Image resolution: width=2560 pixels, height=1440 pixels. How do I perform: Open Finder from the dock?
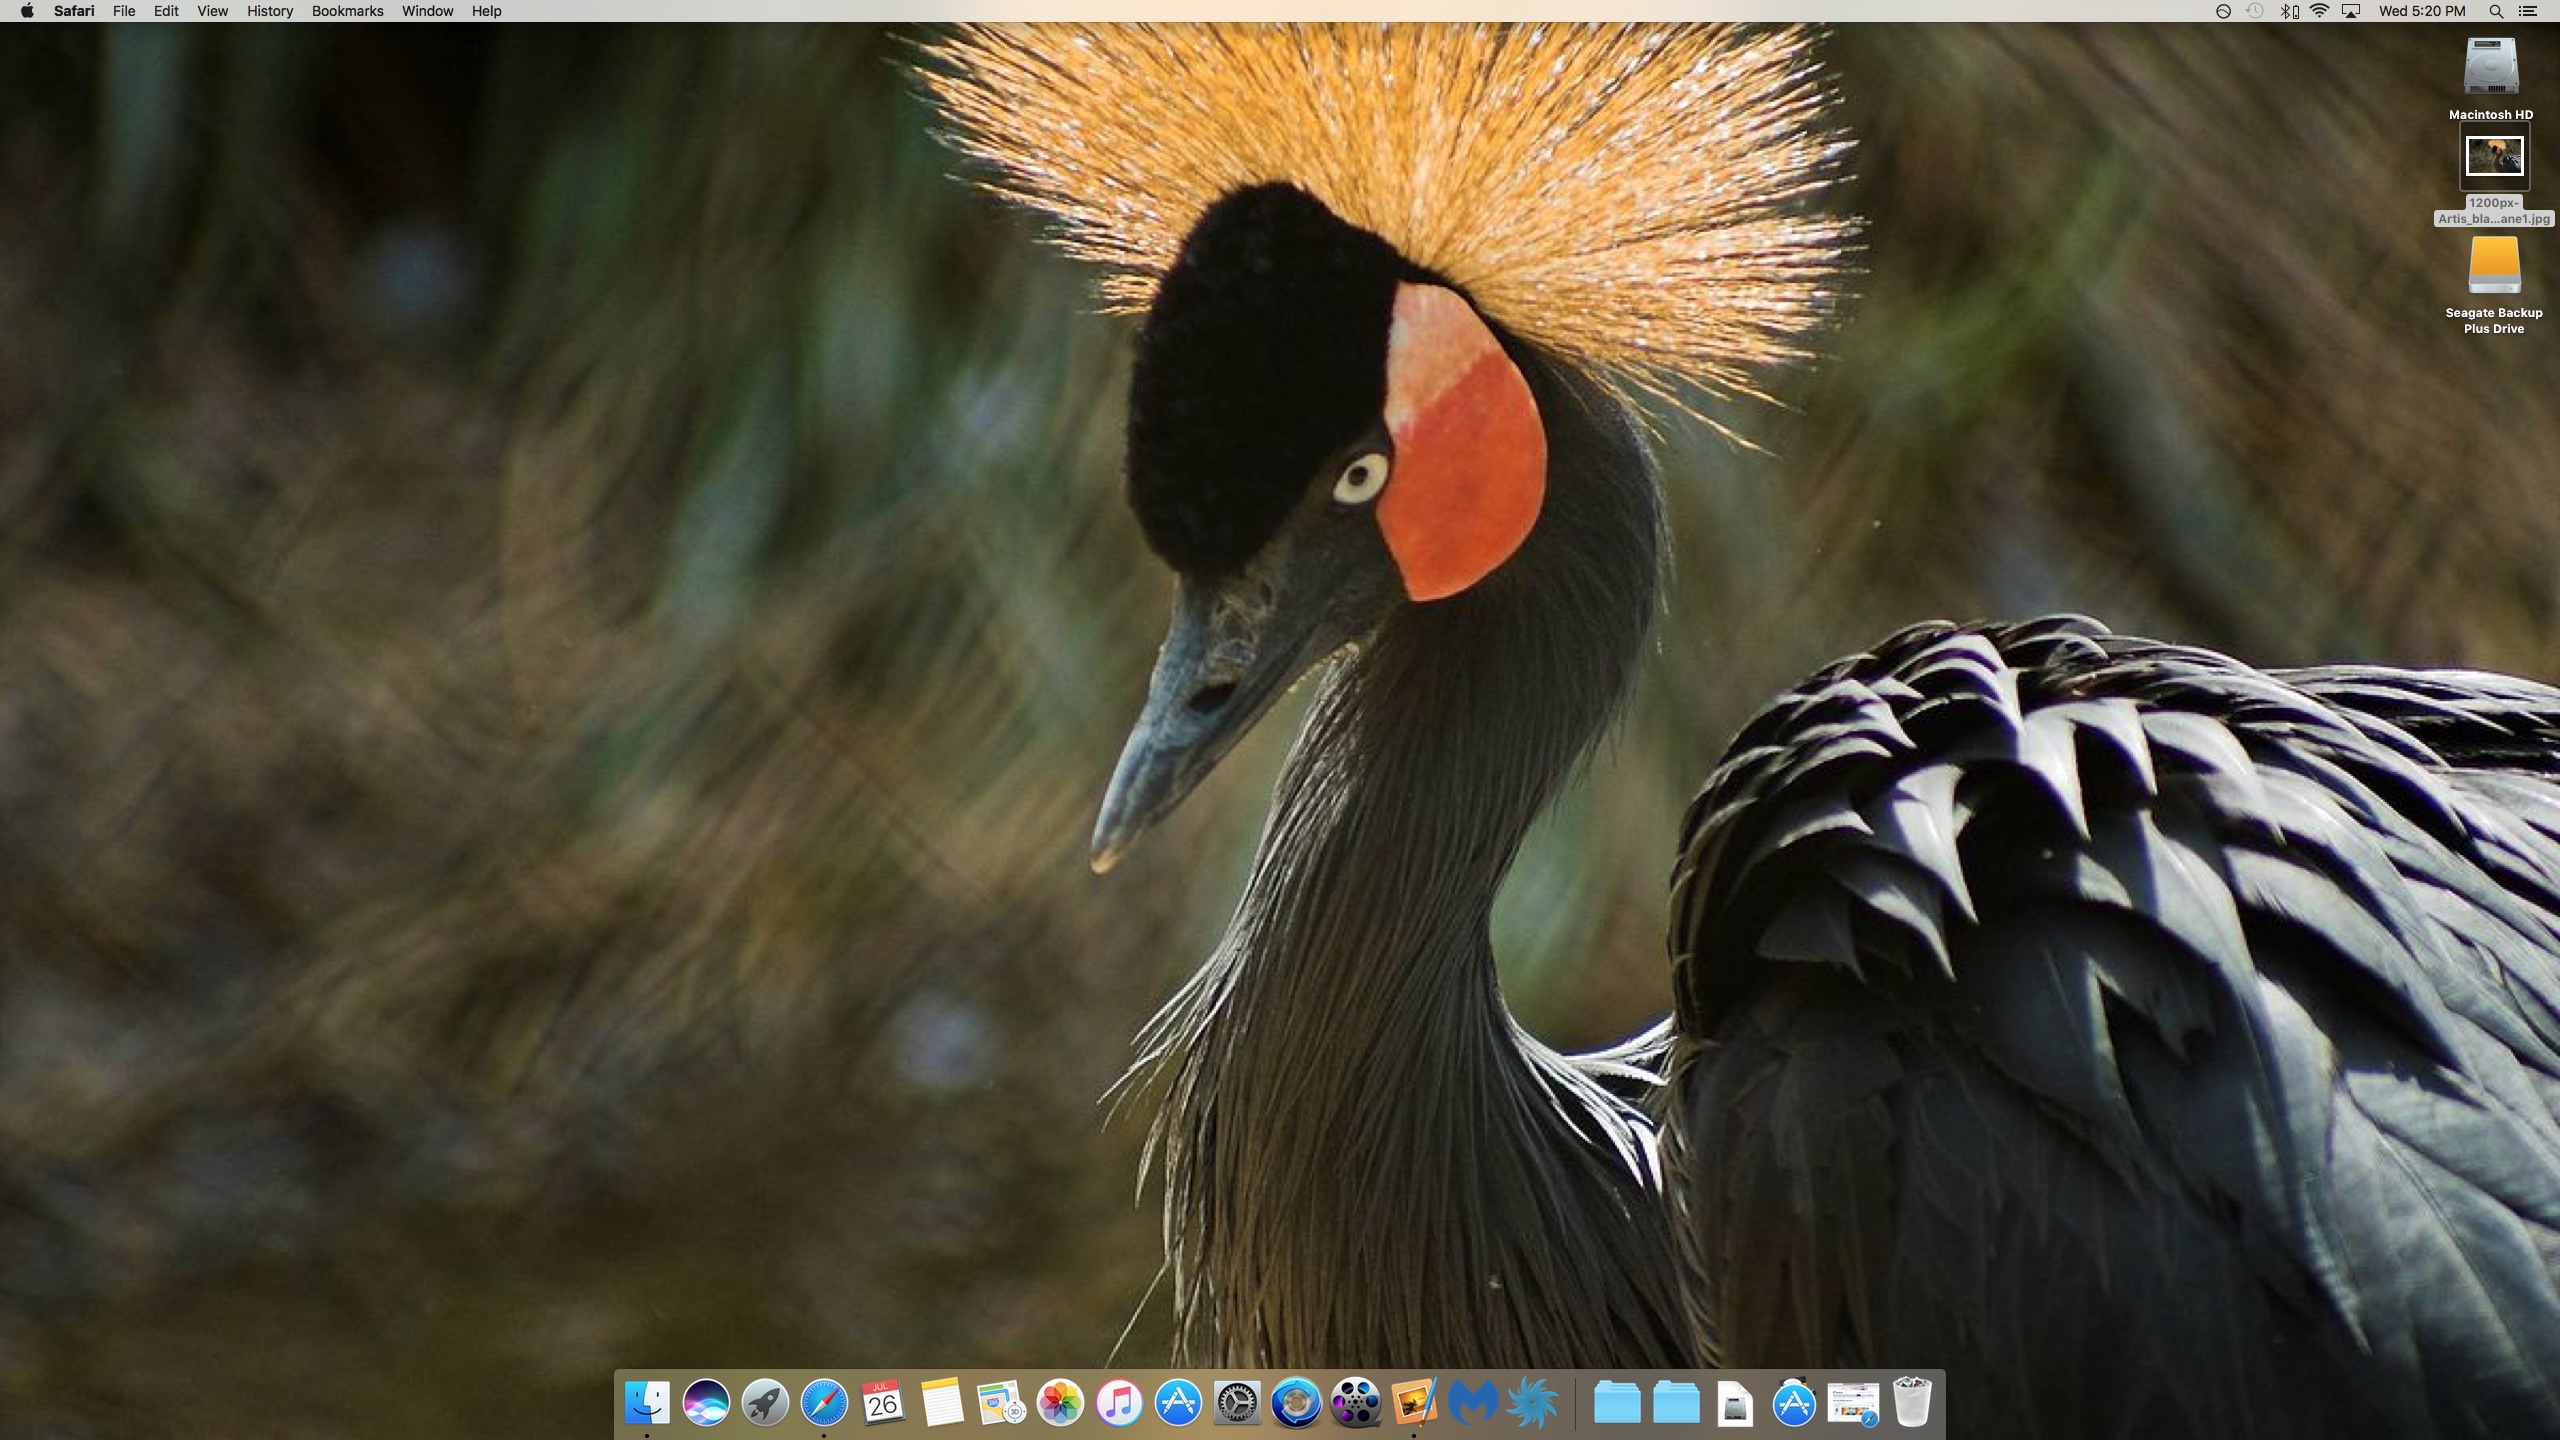click(x=647, y=1402)
